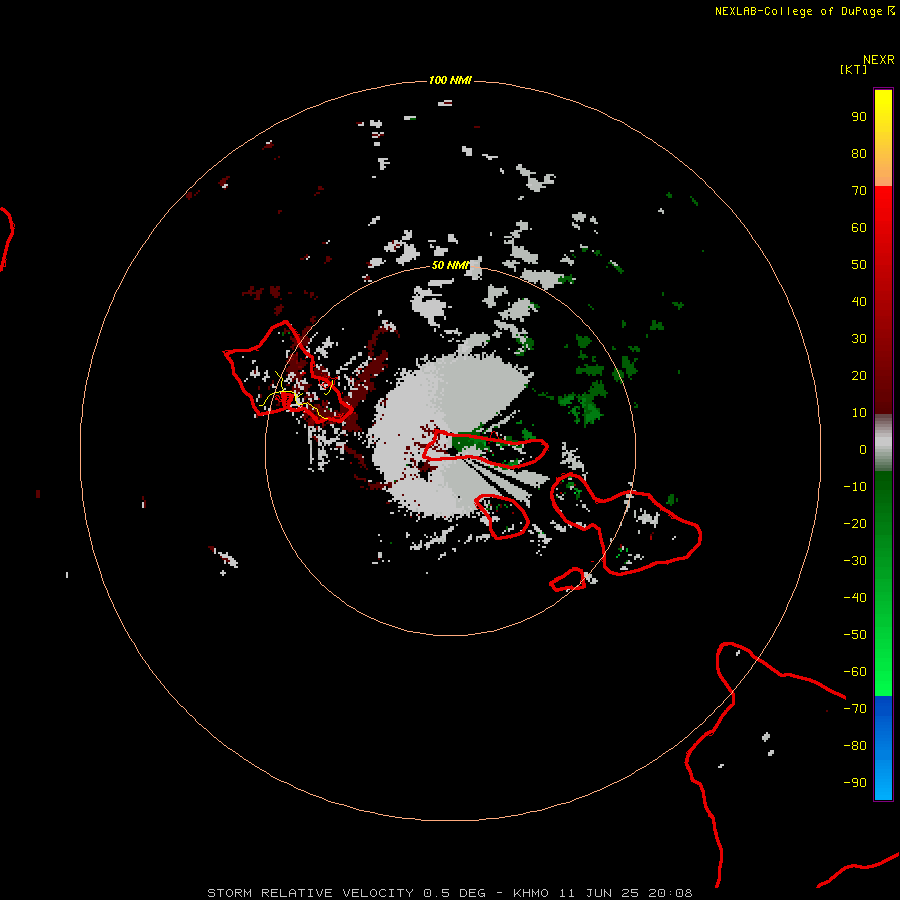
Task: Click the -30 value on the velocity scale
Action: click(x=855, y=561)
